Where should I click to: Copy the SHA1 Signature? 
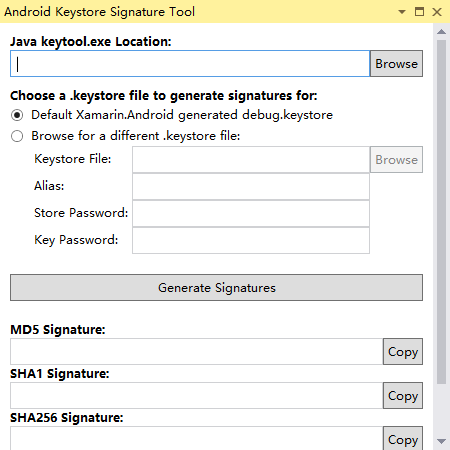403,396
